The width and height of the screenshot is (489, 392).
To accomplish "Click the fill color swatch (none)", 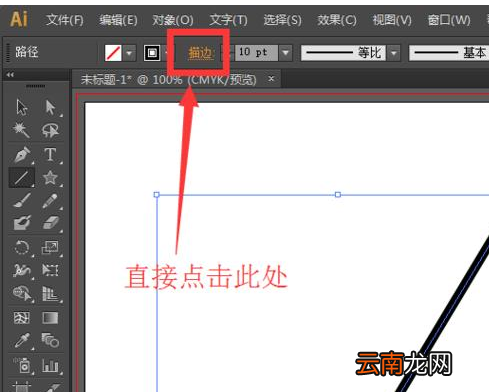I will [x=113, y=53].
